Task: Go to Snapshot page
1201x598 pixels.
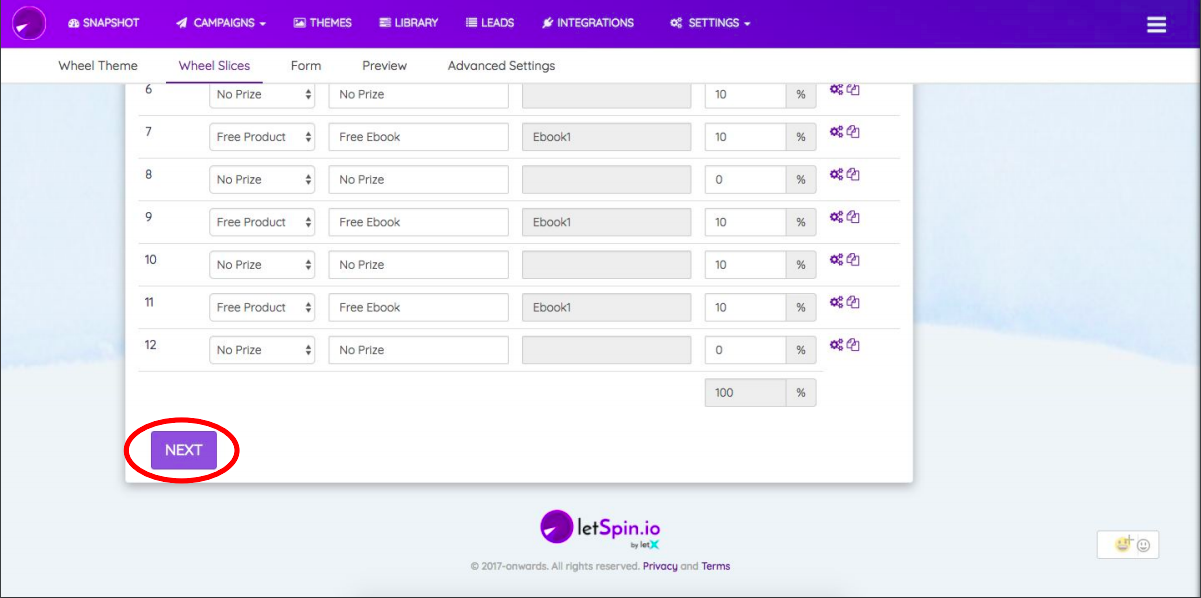Action: coord(104,23)
